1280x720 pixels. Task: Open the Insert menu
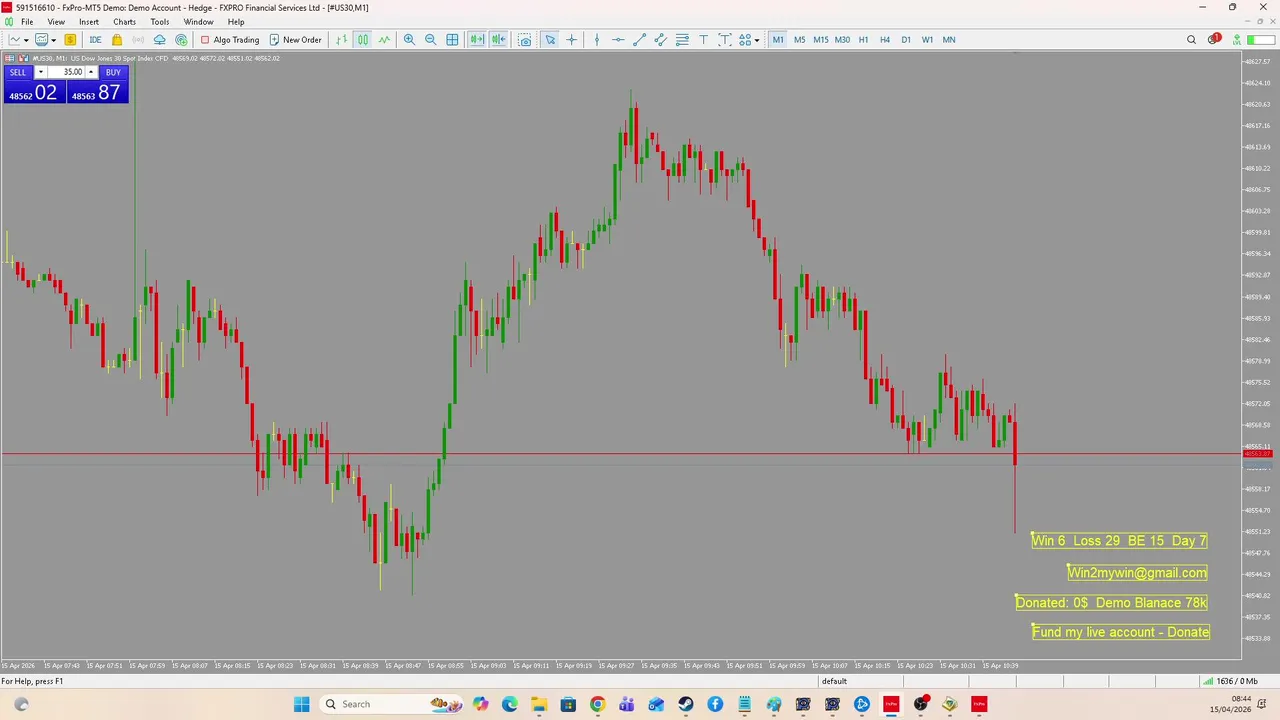pos(89,22)
